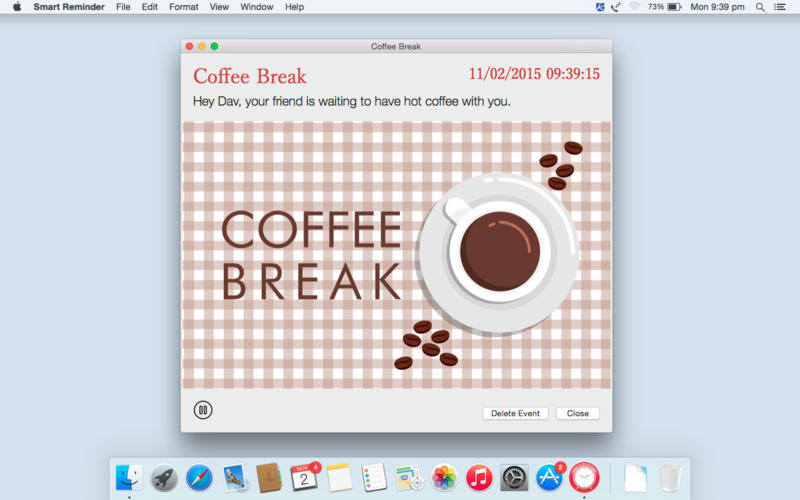Screen dimensions: 800x500
Task: Open iTunes music icon in Dock
Action: coord(479,478)
